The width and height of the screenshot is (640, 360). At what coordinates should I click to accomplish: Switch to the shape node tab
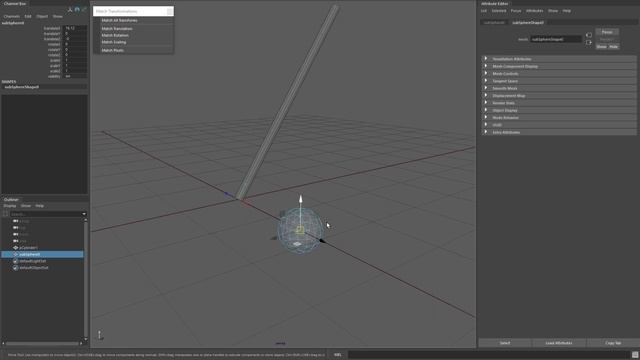point(528,23)
